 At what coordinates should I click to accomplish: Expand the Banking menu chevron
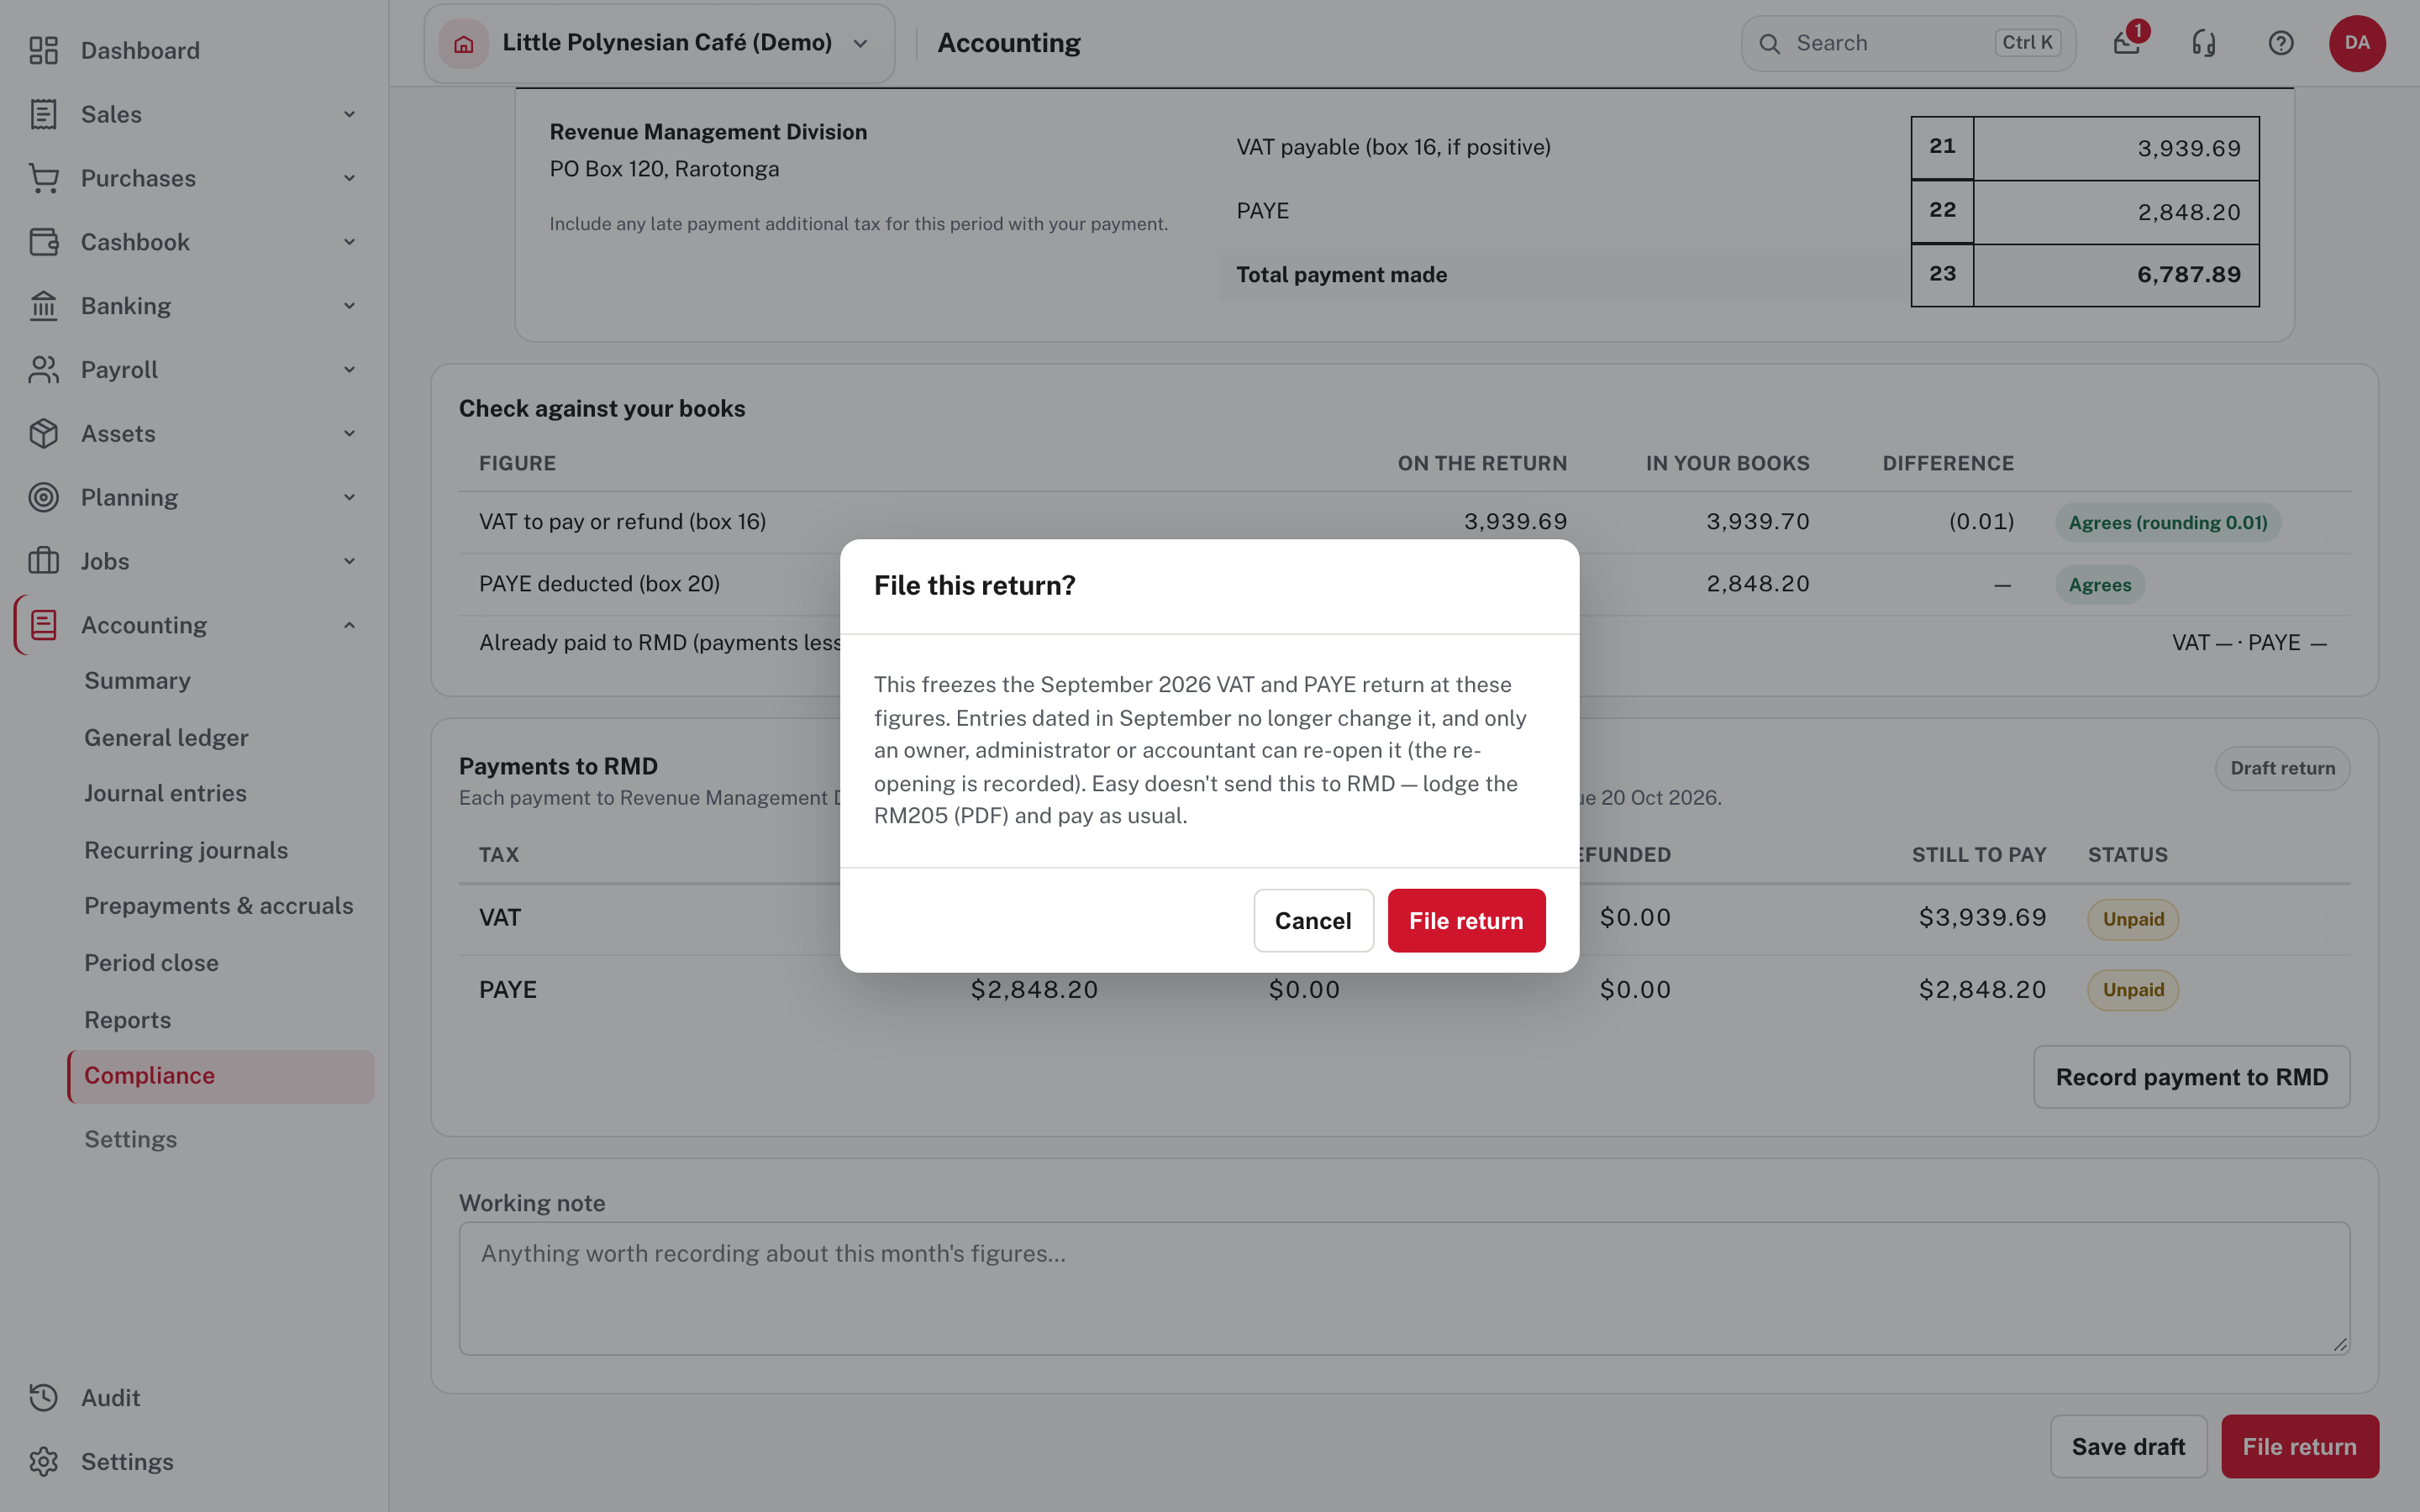(x=349, y=306)
